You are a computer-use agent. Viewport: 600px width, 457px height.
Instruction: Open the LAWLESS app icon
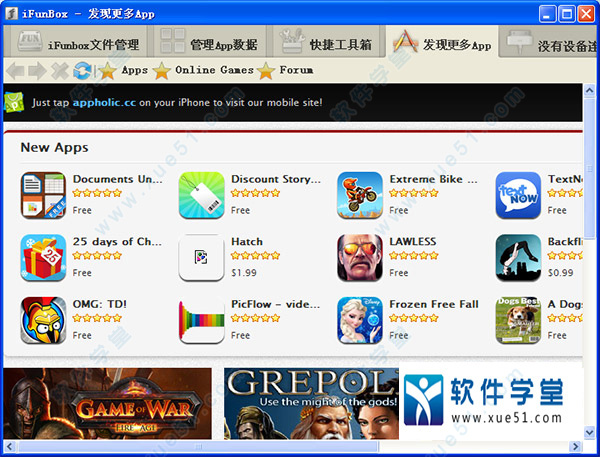360,258
